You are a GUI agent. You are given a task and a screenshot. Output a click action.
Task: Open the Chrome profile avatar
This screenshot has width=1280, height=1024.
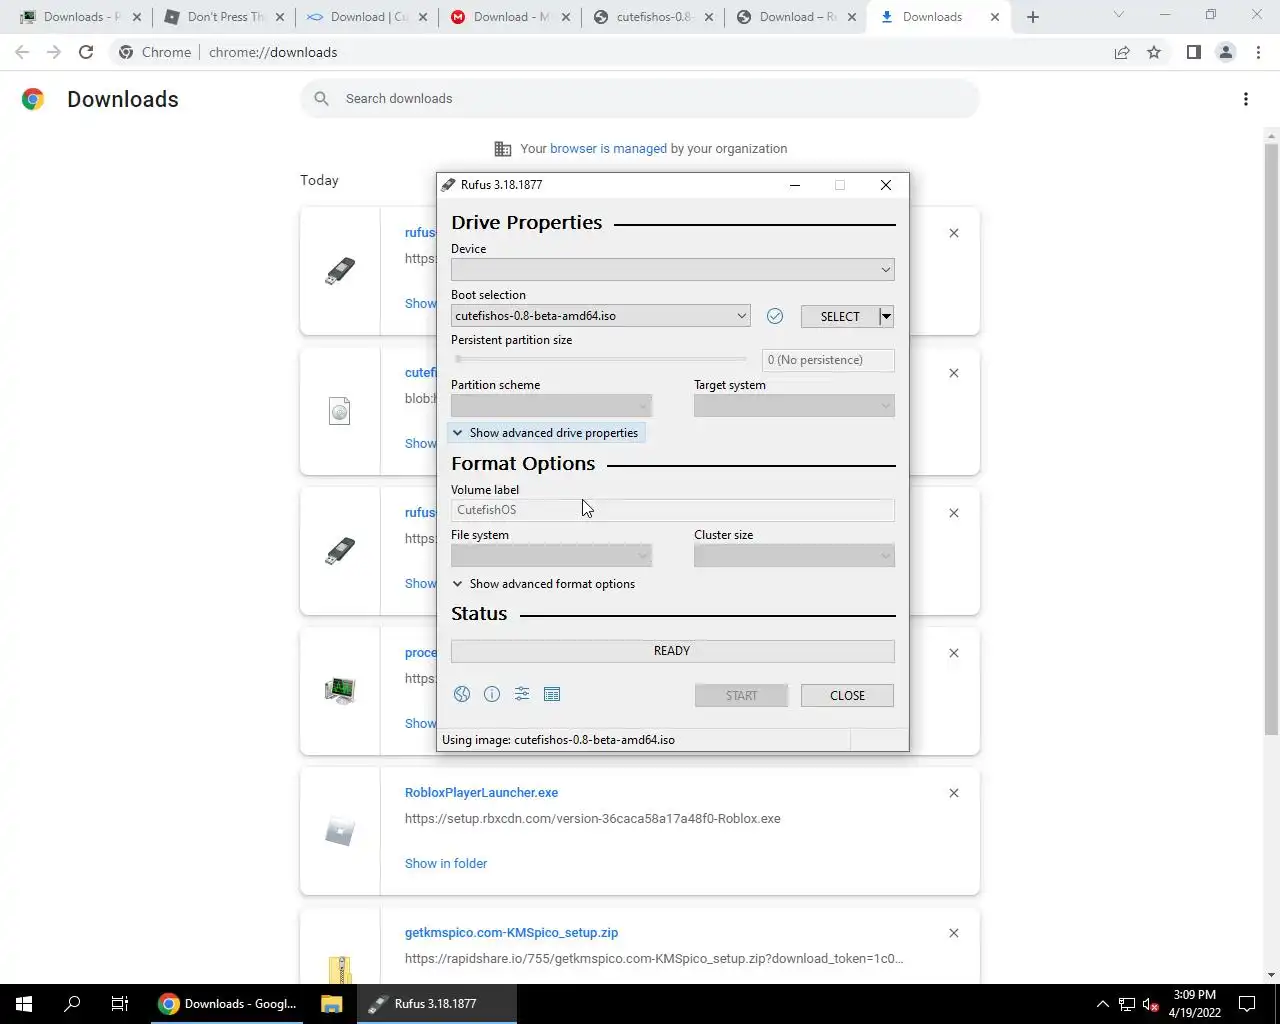coord(1225,52)
